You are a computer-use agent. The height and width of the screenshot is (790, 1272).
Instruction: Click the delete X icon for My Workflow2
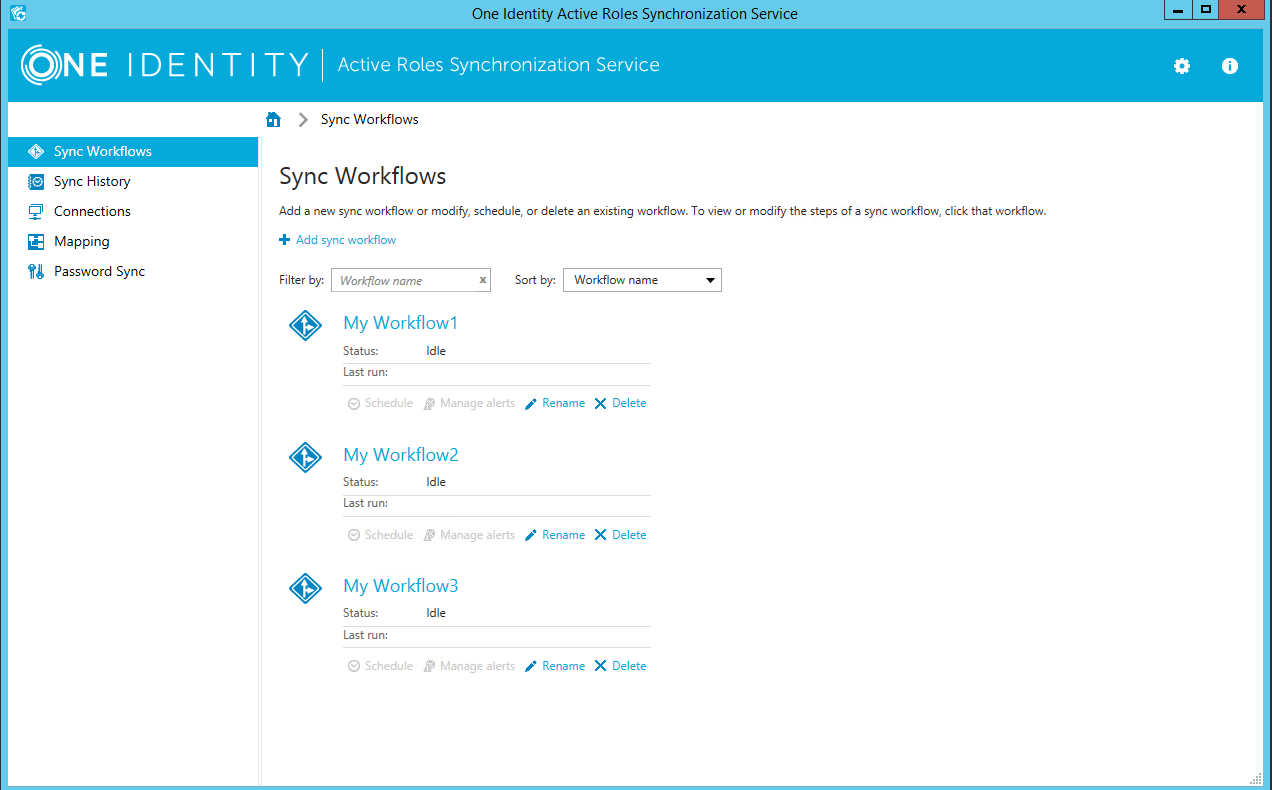pos(600,536)
